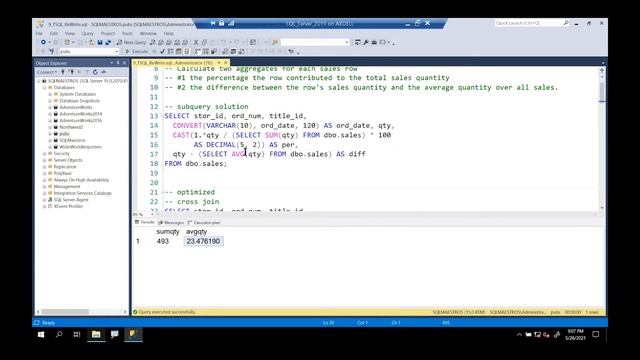Click the taskbar clock showing 9:07 PM
The height and width of the screenshot is (360, 640).
click(x=575, y=335)
